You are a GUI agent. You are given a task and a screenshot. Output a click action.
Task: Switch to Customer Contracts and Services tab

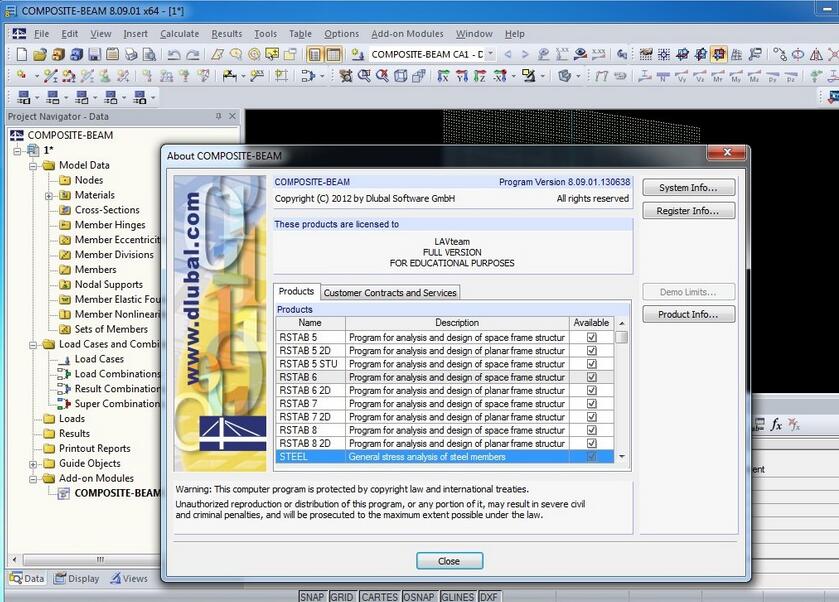390,293
